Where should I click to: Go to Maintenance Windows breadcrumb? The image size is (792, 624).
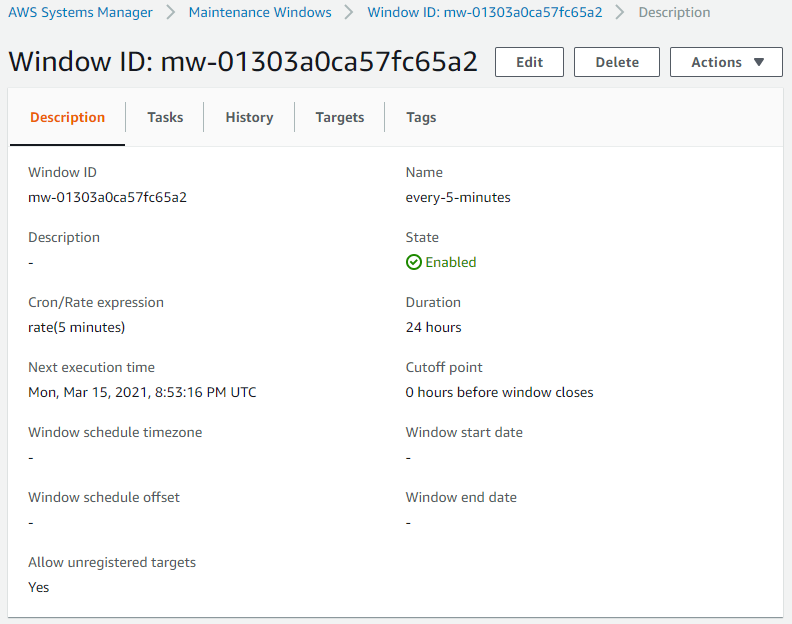pos(260,12)
